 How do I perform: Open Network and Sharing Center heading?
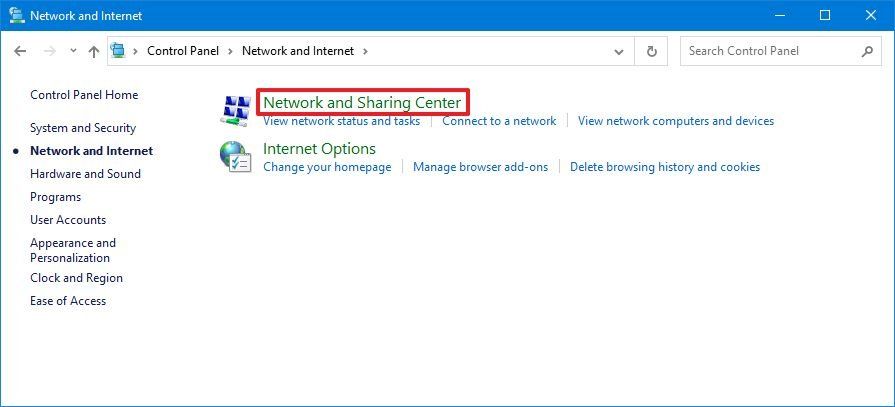[x=362, y=103]
